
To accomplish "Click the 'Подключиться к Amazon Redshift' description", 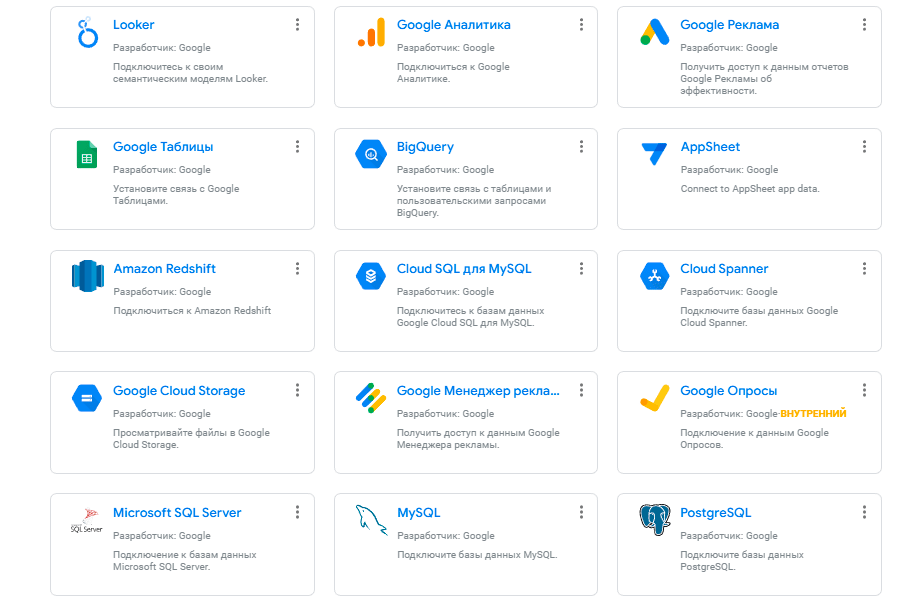I will (x=192, y=311).
